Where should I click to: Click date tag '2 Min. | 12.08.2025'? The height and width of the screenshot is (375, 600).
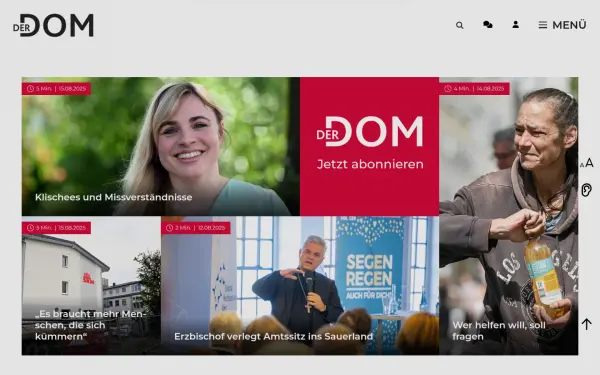point(196,228)
